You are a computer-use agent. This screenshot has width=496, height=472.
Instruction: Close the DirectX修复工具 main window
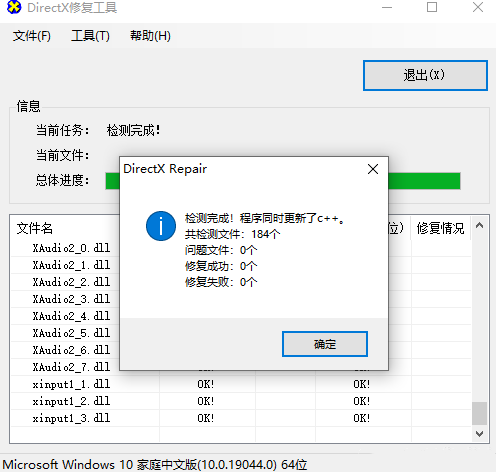click(x=478, y=7)
